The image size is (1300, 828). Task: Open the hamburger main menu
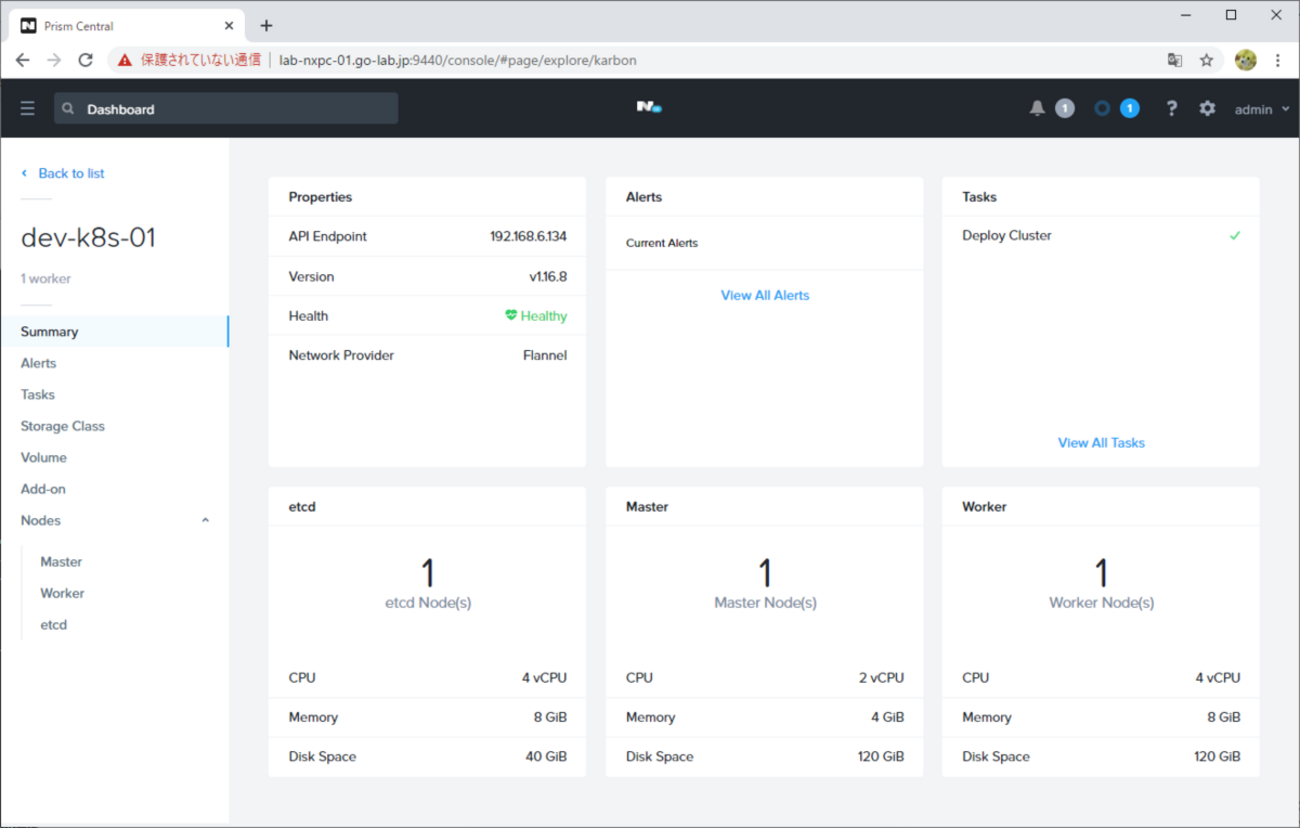pos(27,108)
